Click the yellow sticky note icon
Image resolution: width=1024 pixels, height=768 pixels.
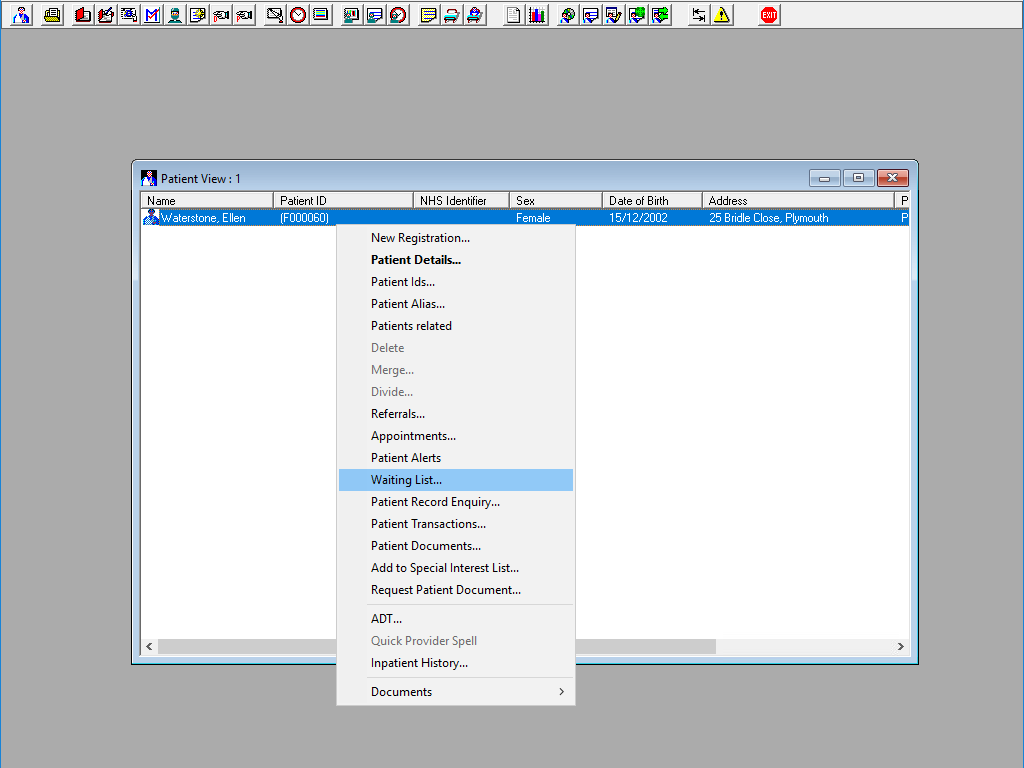pos(428,15)
